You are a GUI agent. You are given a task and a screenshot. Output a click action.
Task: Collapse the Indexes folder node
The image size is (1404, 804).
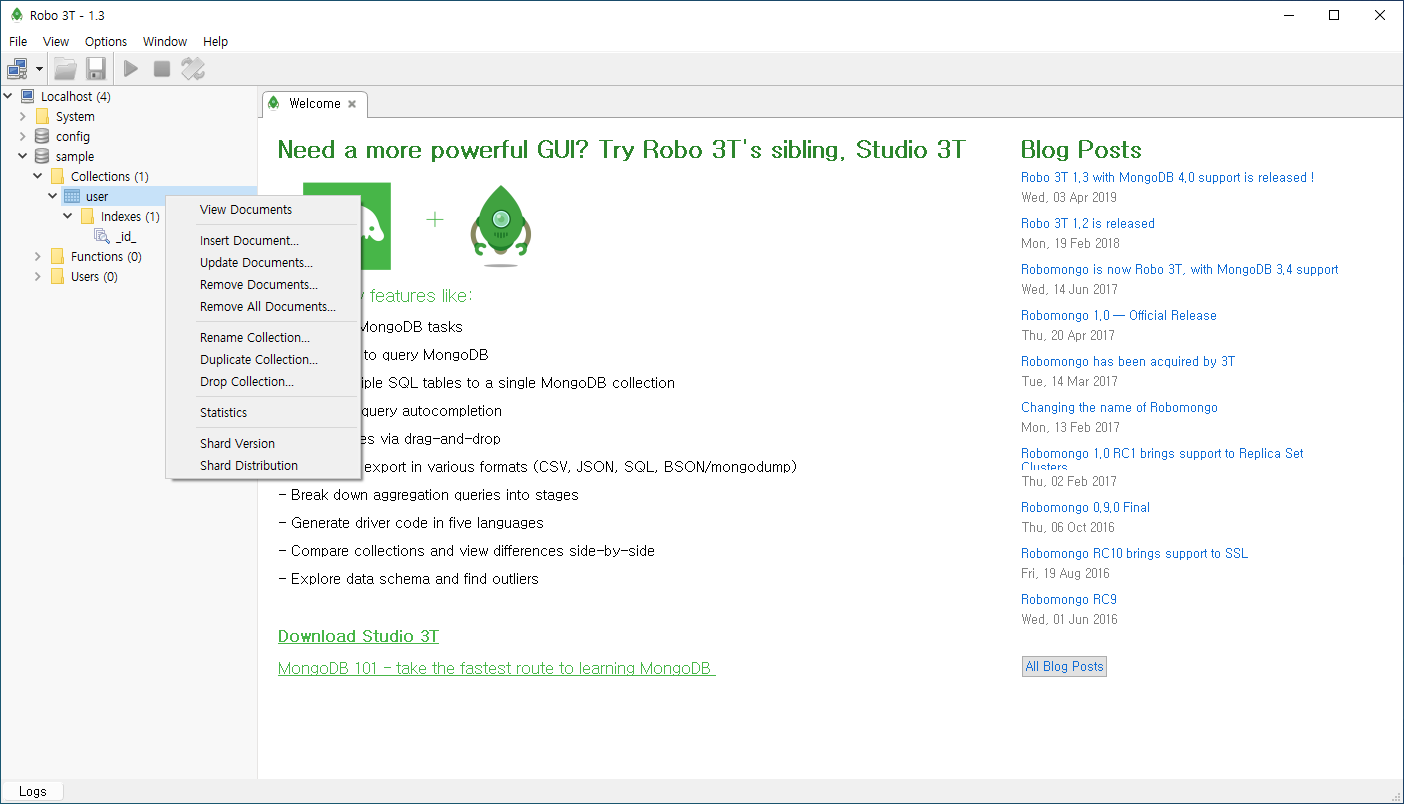68,216
